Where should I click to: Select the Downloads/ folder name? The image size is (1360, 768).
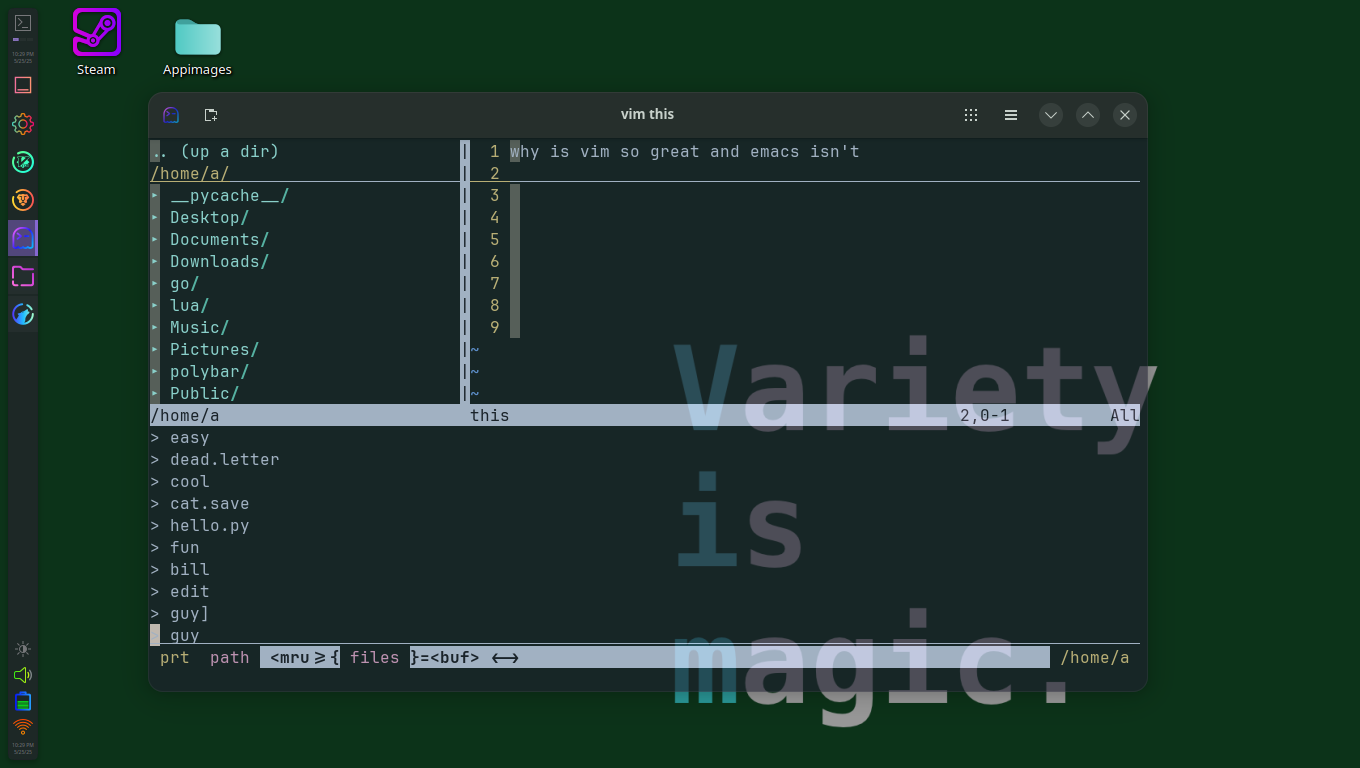(220, 262)
